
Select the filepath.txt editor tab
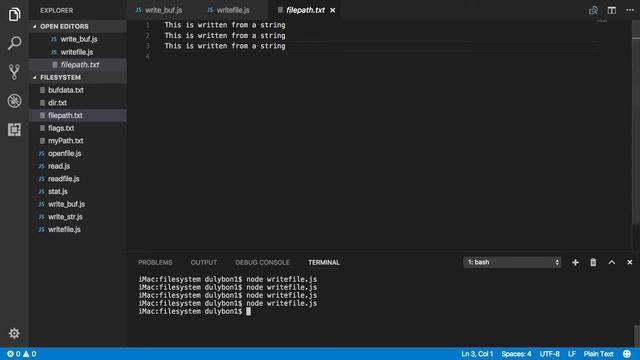304,10
